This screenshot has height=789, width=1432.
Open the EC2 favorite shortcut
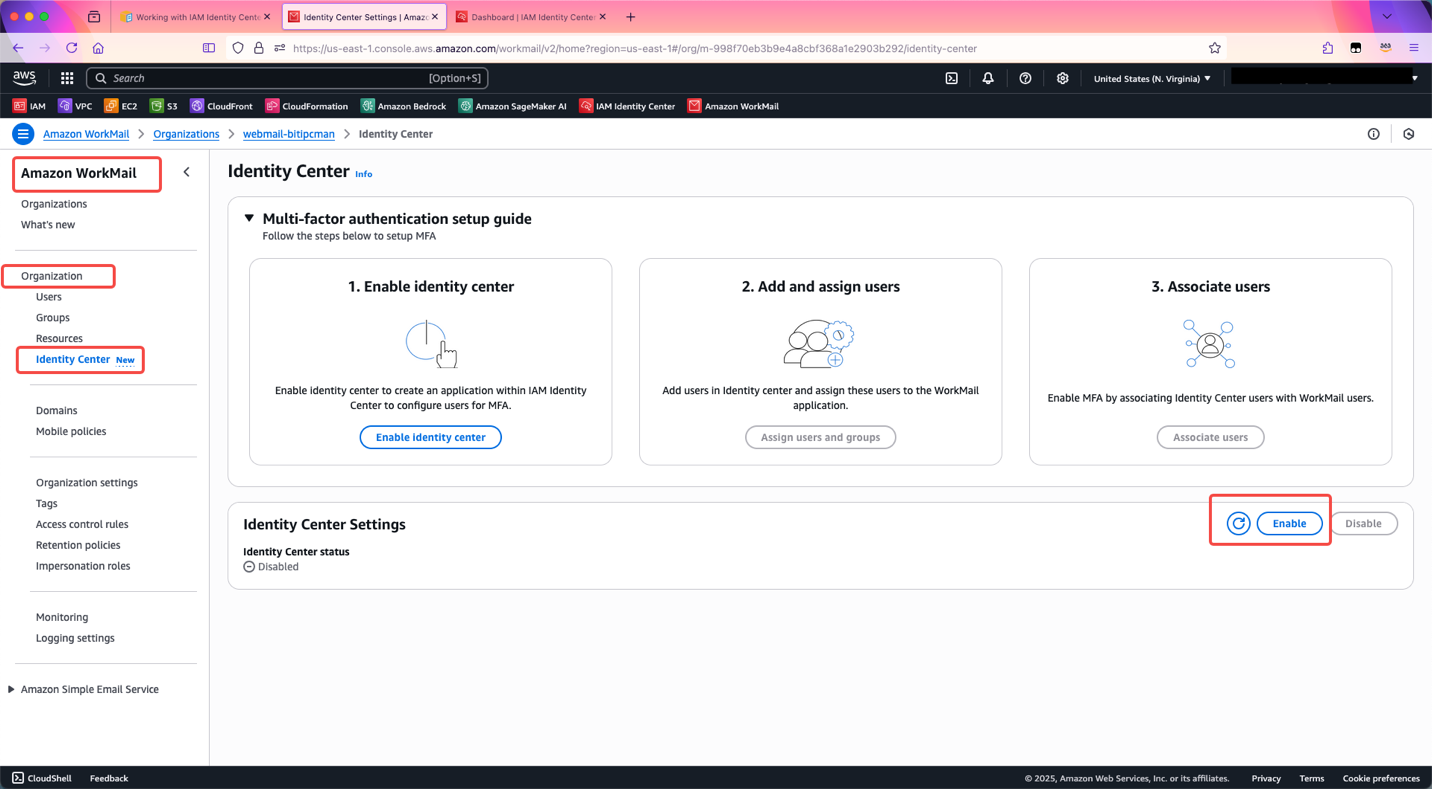pos(121,106)
